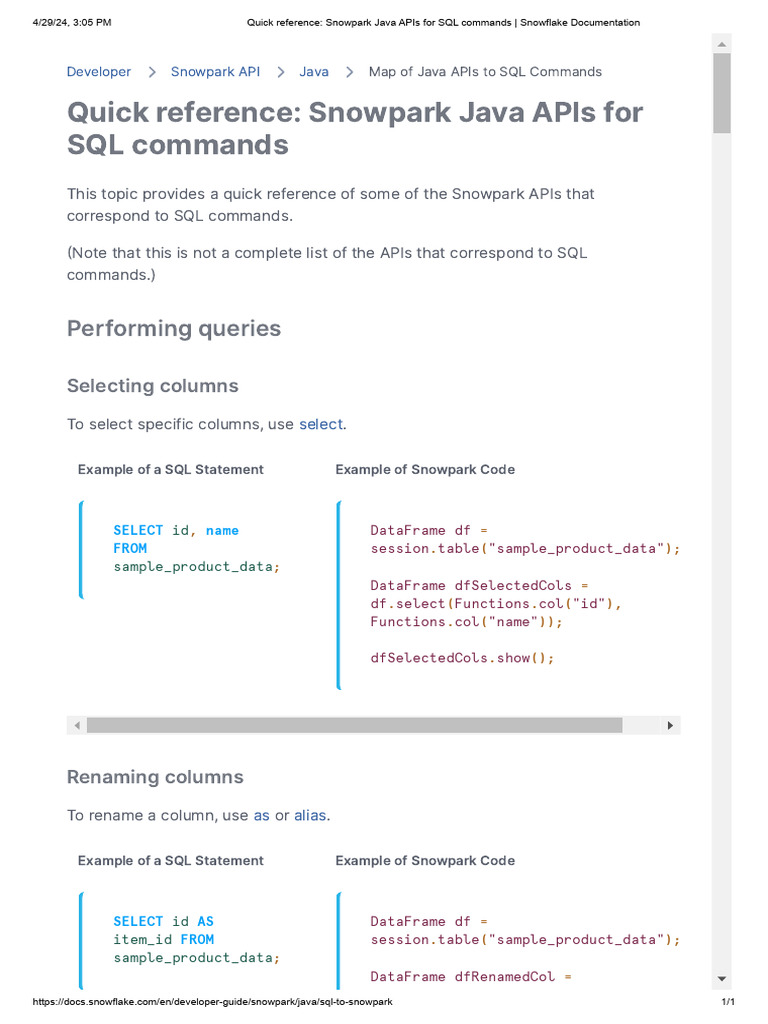The image size is (768, 1024).
Task: Open the 'as' API link
Action: tap(261, 815)
